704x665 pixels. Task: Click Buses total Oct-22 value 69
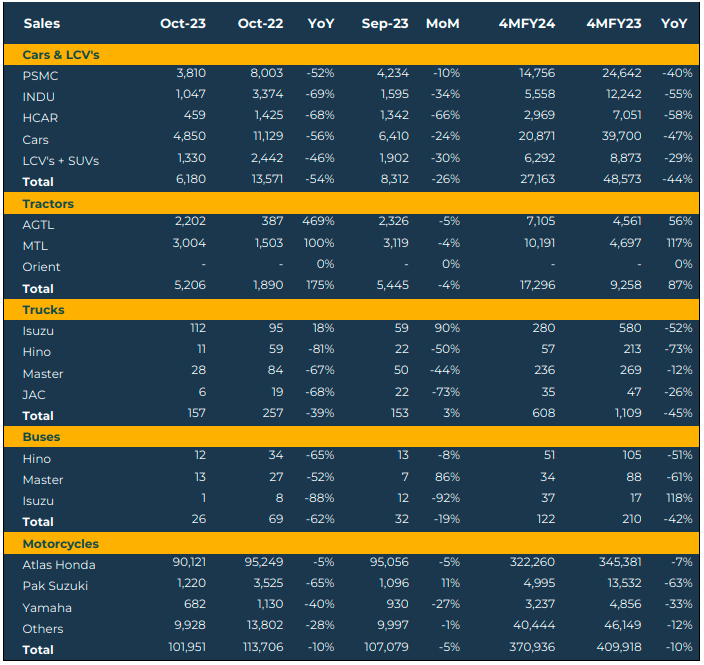click(276, 519)
